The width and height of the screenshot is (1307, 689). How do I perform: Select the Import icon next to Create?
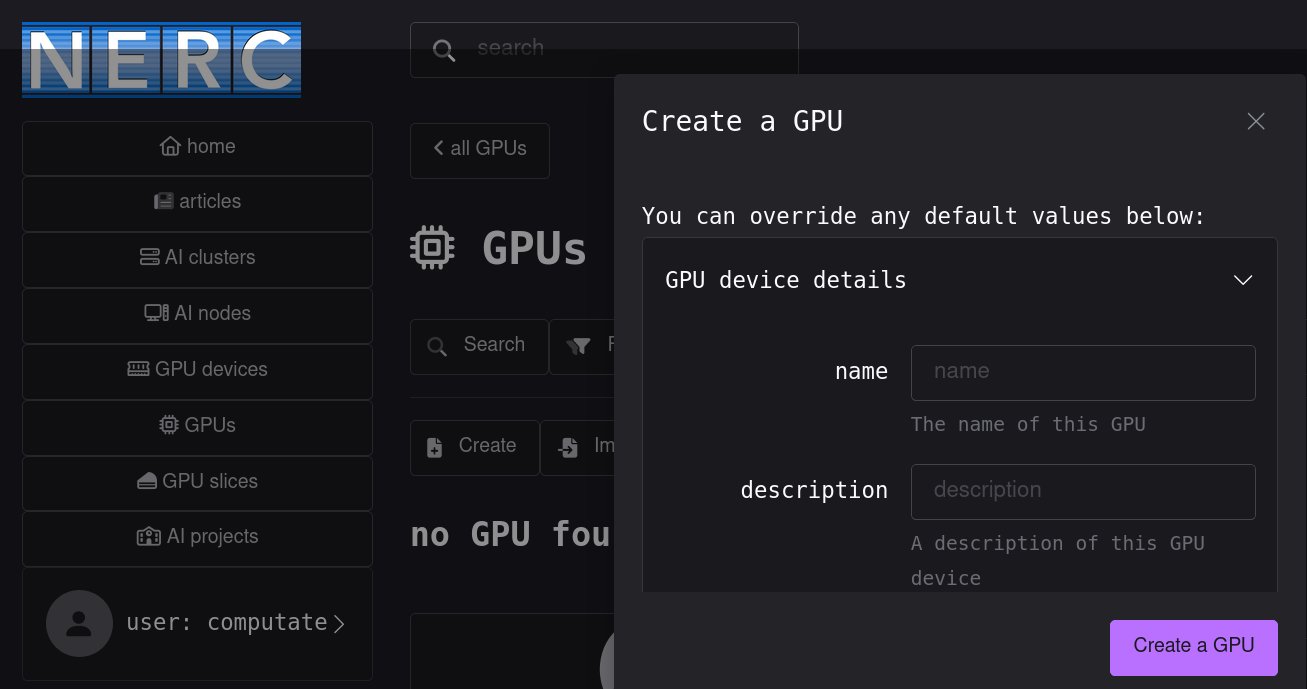point(569,447)
